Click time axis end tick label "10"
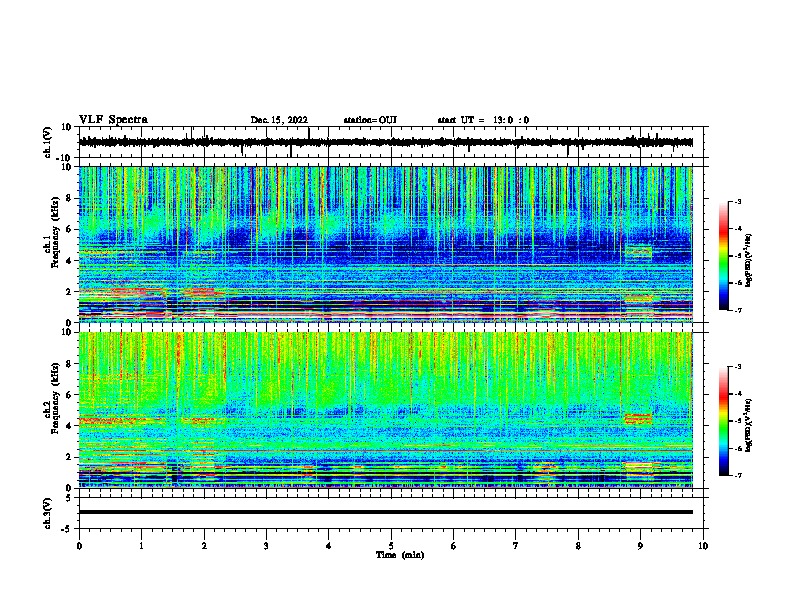 [x=703, y=546]
